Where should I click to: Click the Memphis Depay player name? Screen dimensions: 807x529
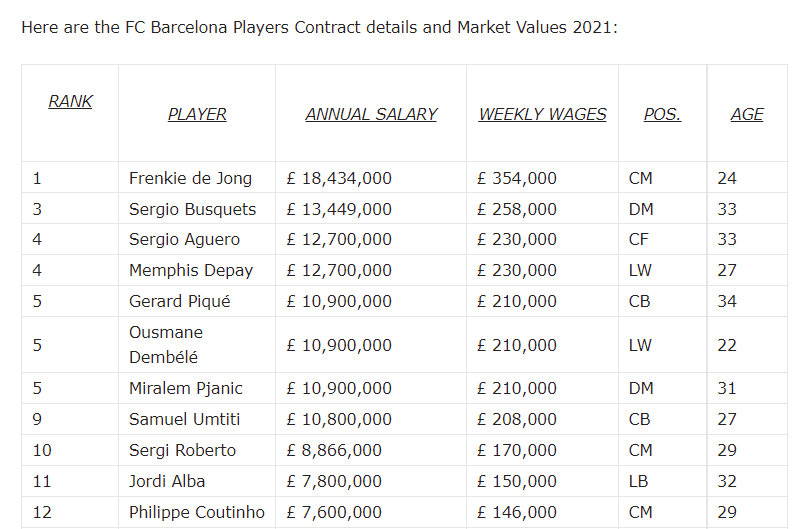click(191, 270)
